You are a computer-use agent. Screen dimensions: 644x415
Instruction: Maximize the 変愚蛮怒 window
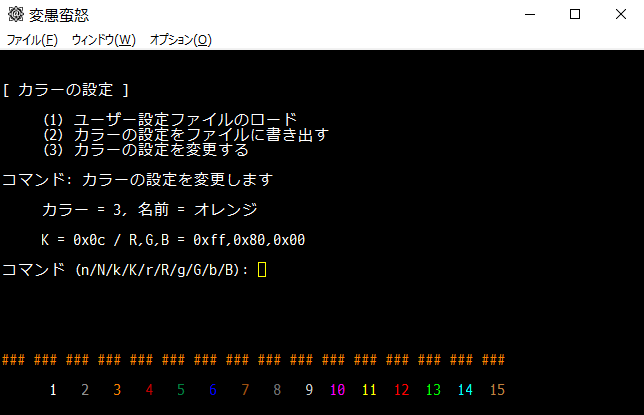575,14
